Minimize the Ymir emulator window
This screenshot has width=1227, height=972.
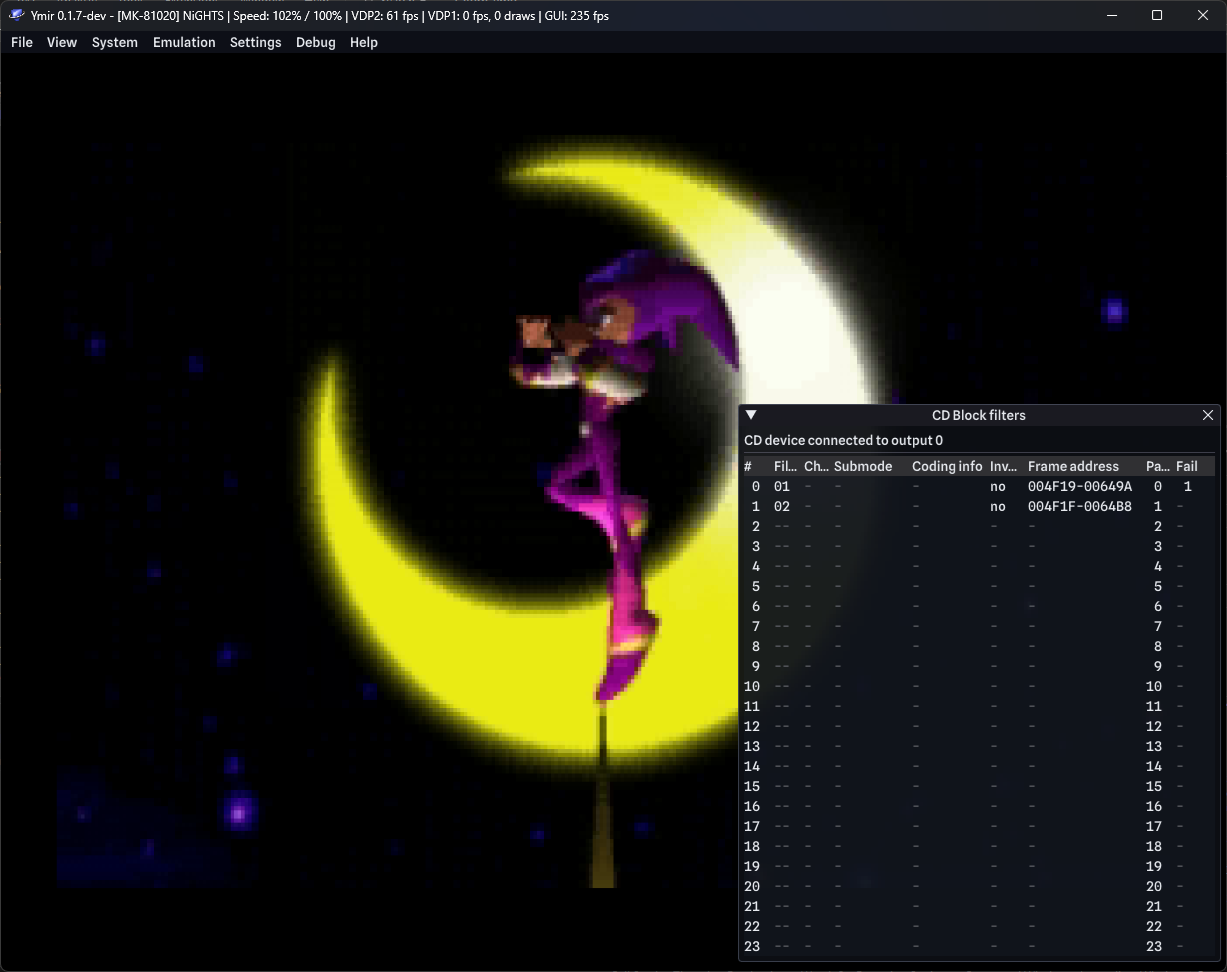1113,15
